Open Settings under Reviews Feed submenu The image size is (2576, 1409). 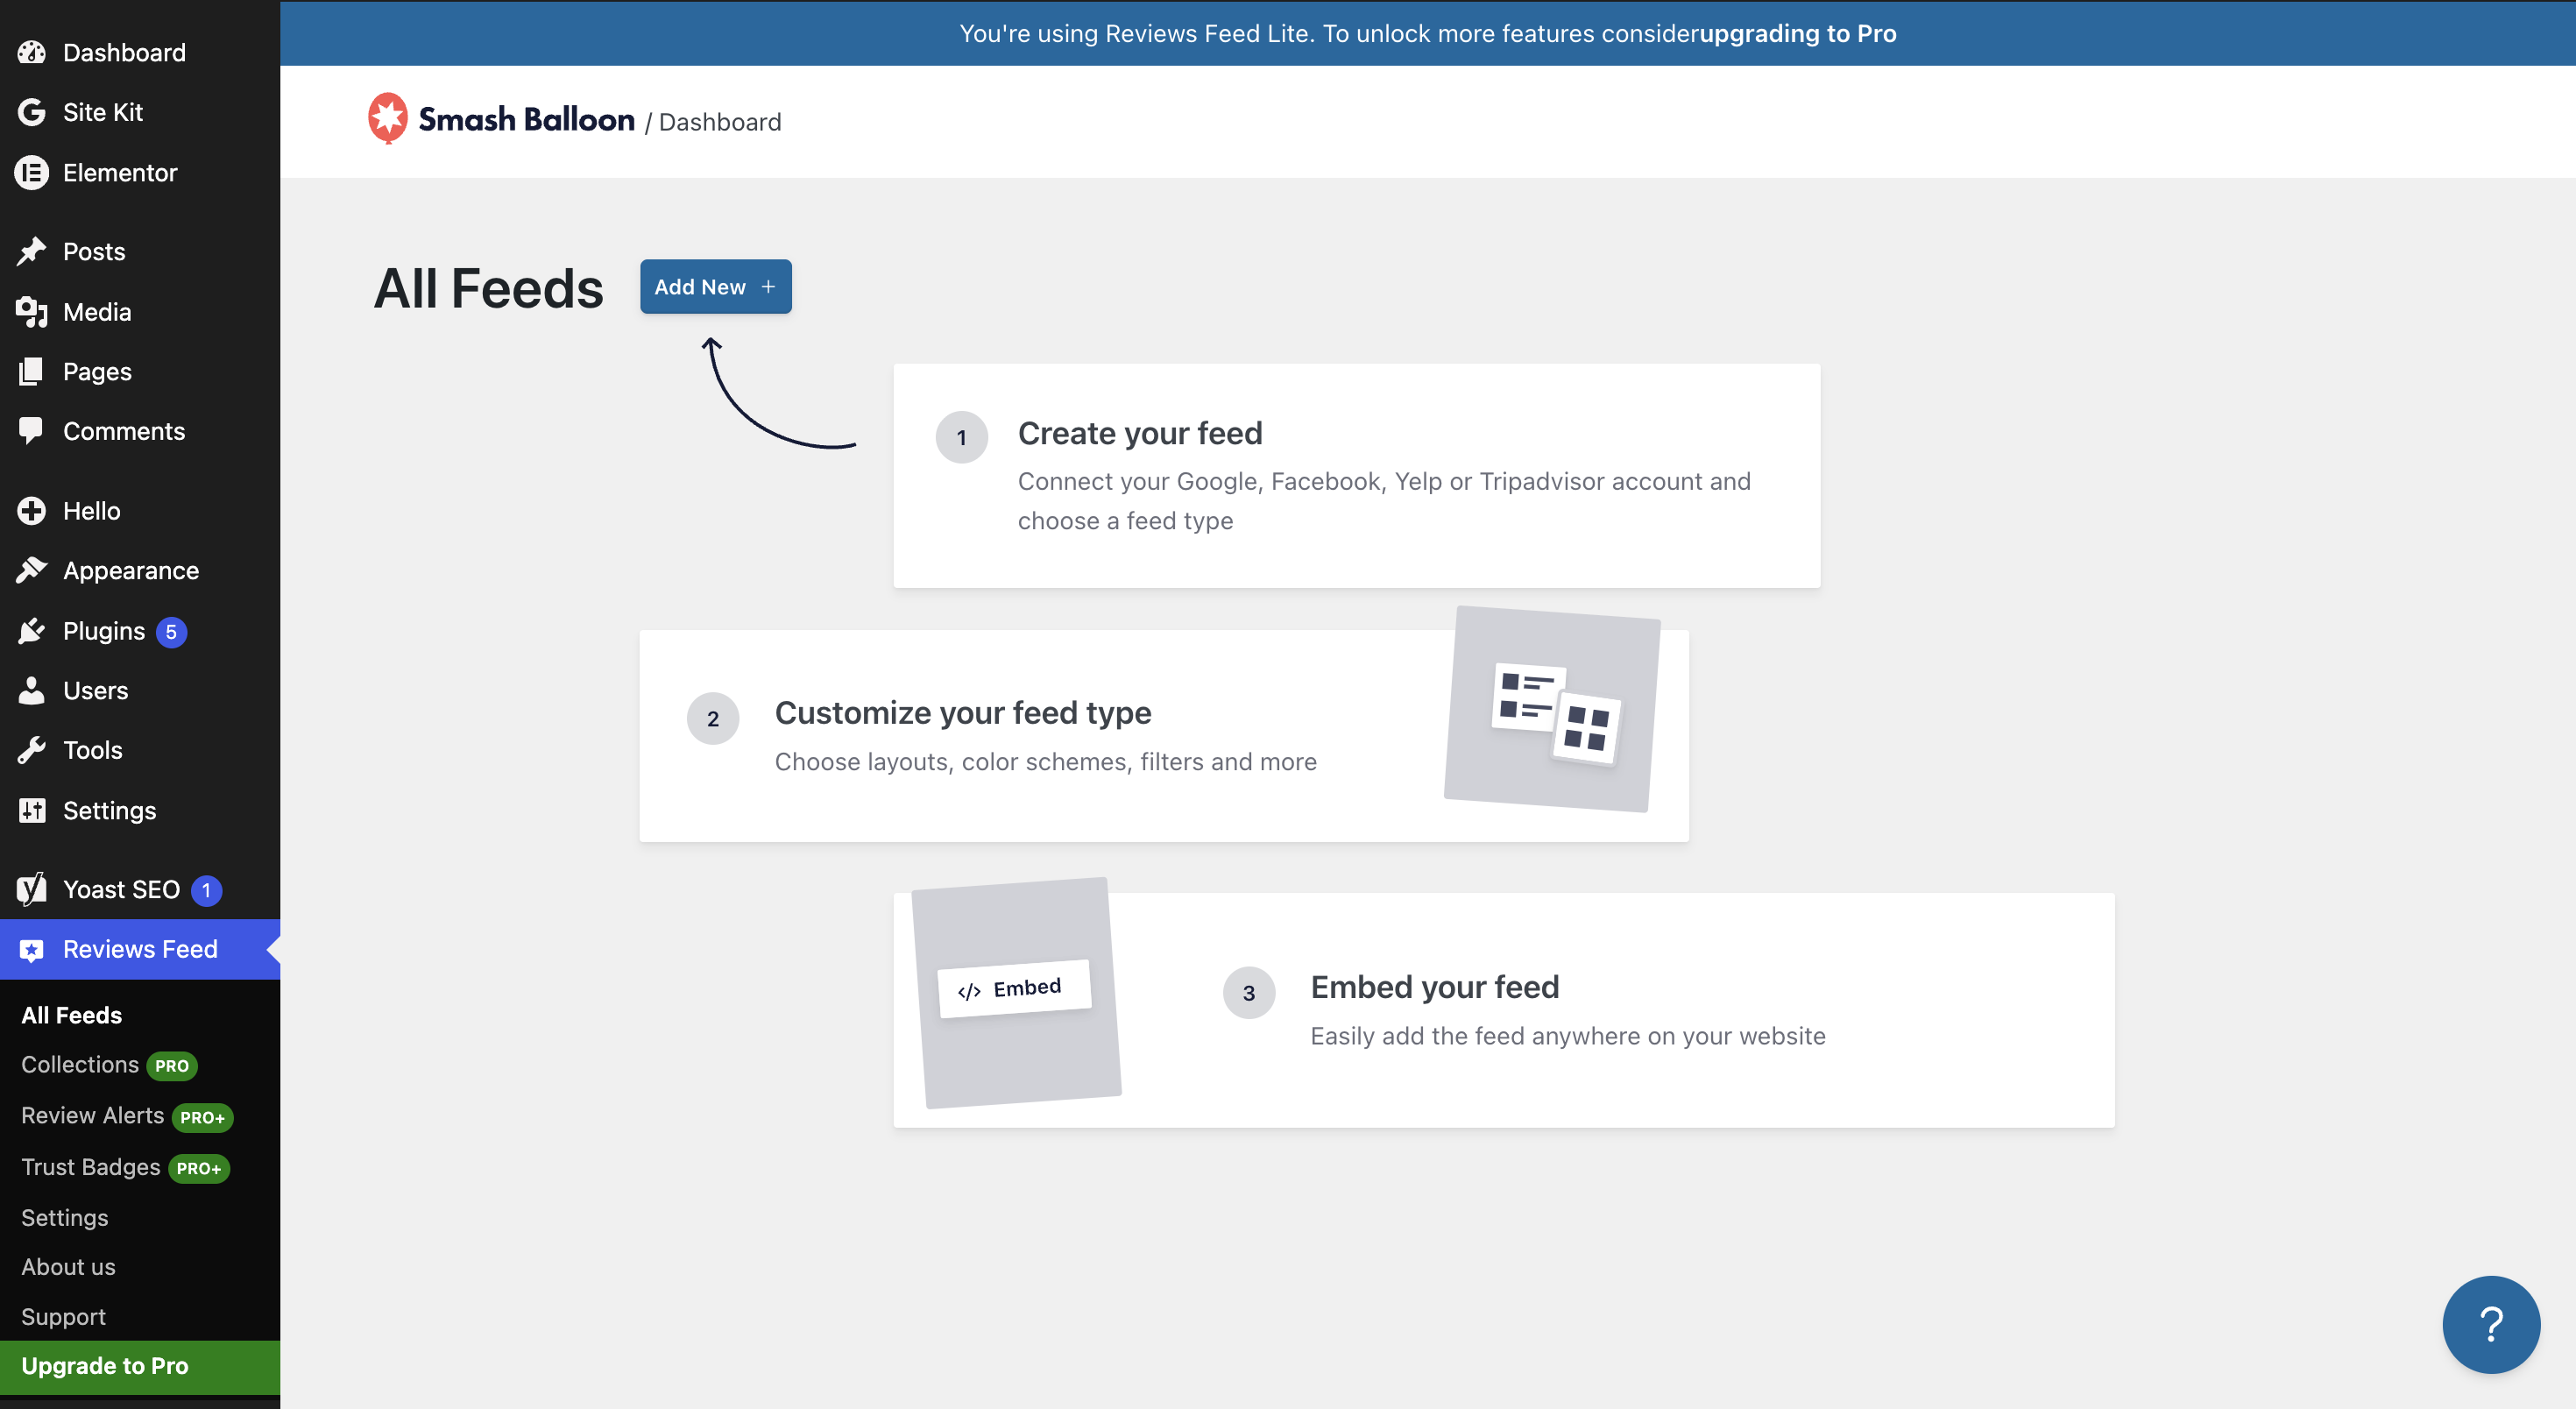(65, 1217)
